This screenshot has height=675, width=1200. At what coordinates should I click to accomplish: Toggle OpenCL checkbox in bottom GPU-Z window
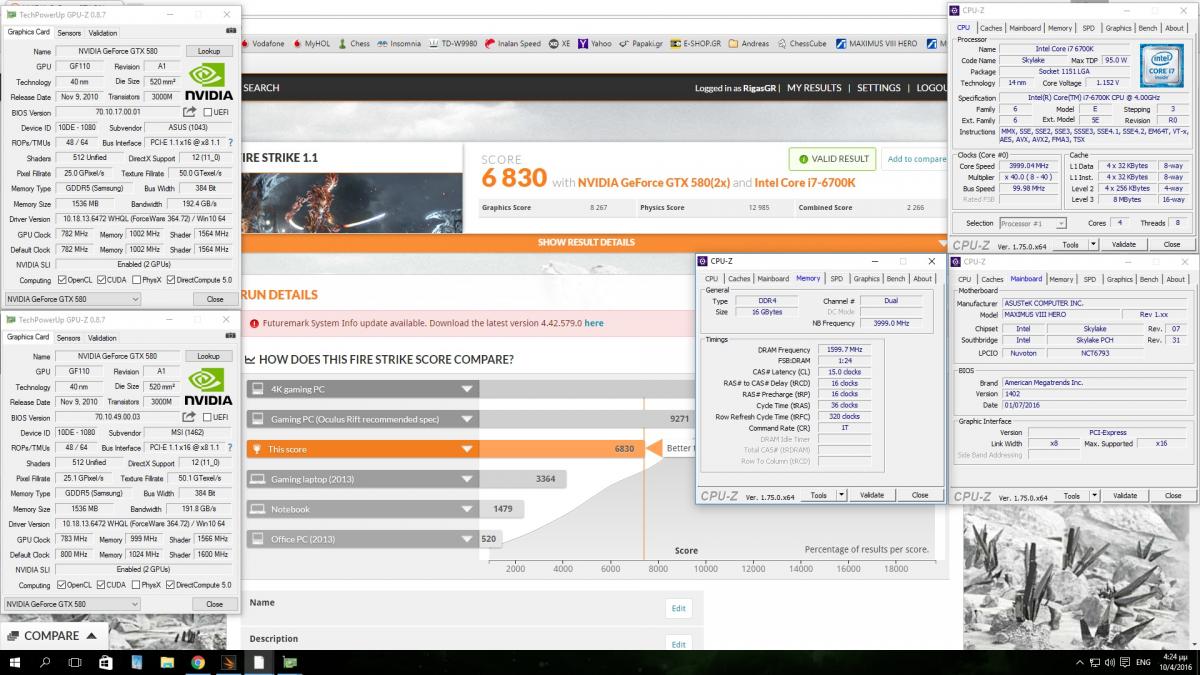pyautogui.click(x=62, y=585)
